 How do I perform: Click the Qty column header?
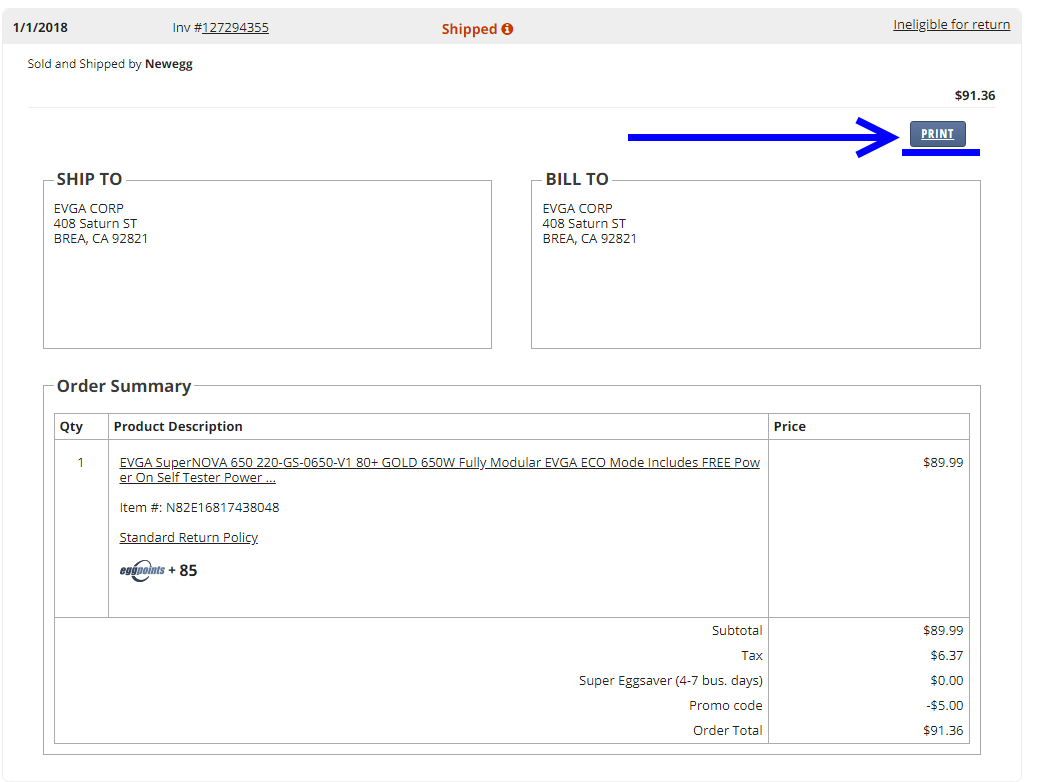[71, 427]
